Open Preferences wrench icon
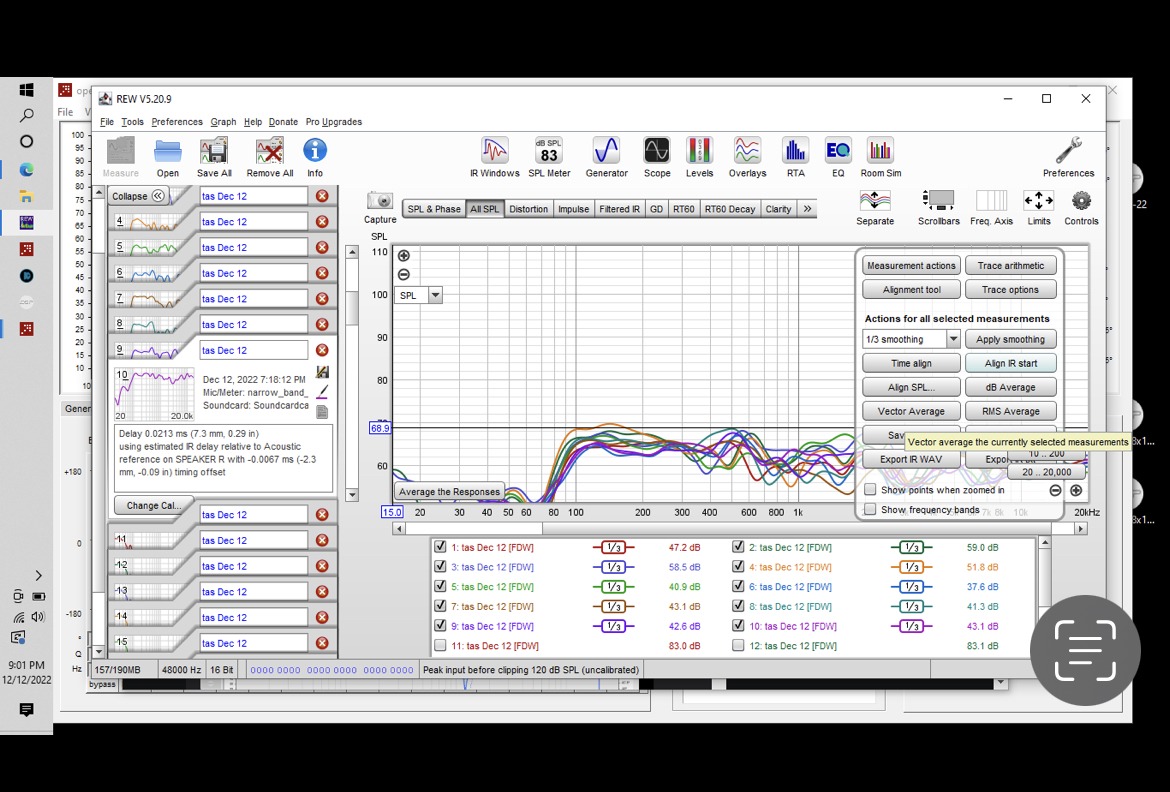 tap(1069, 157)
